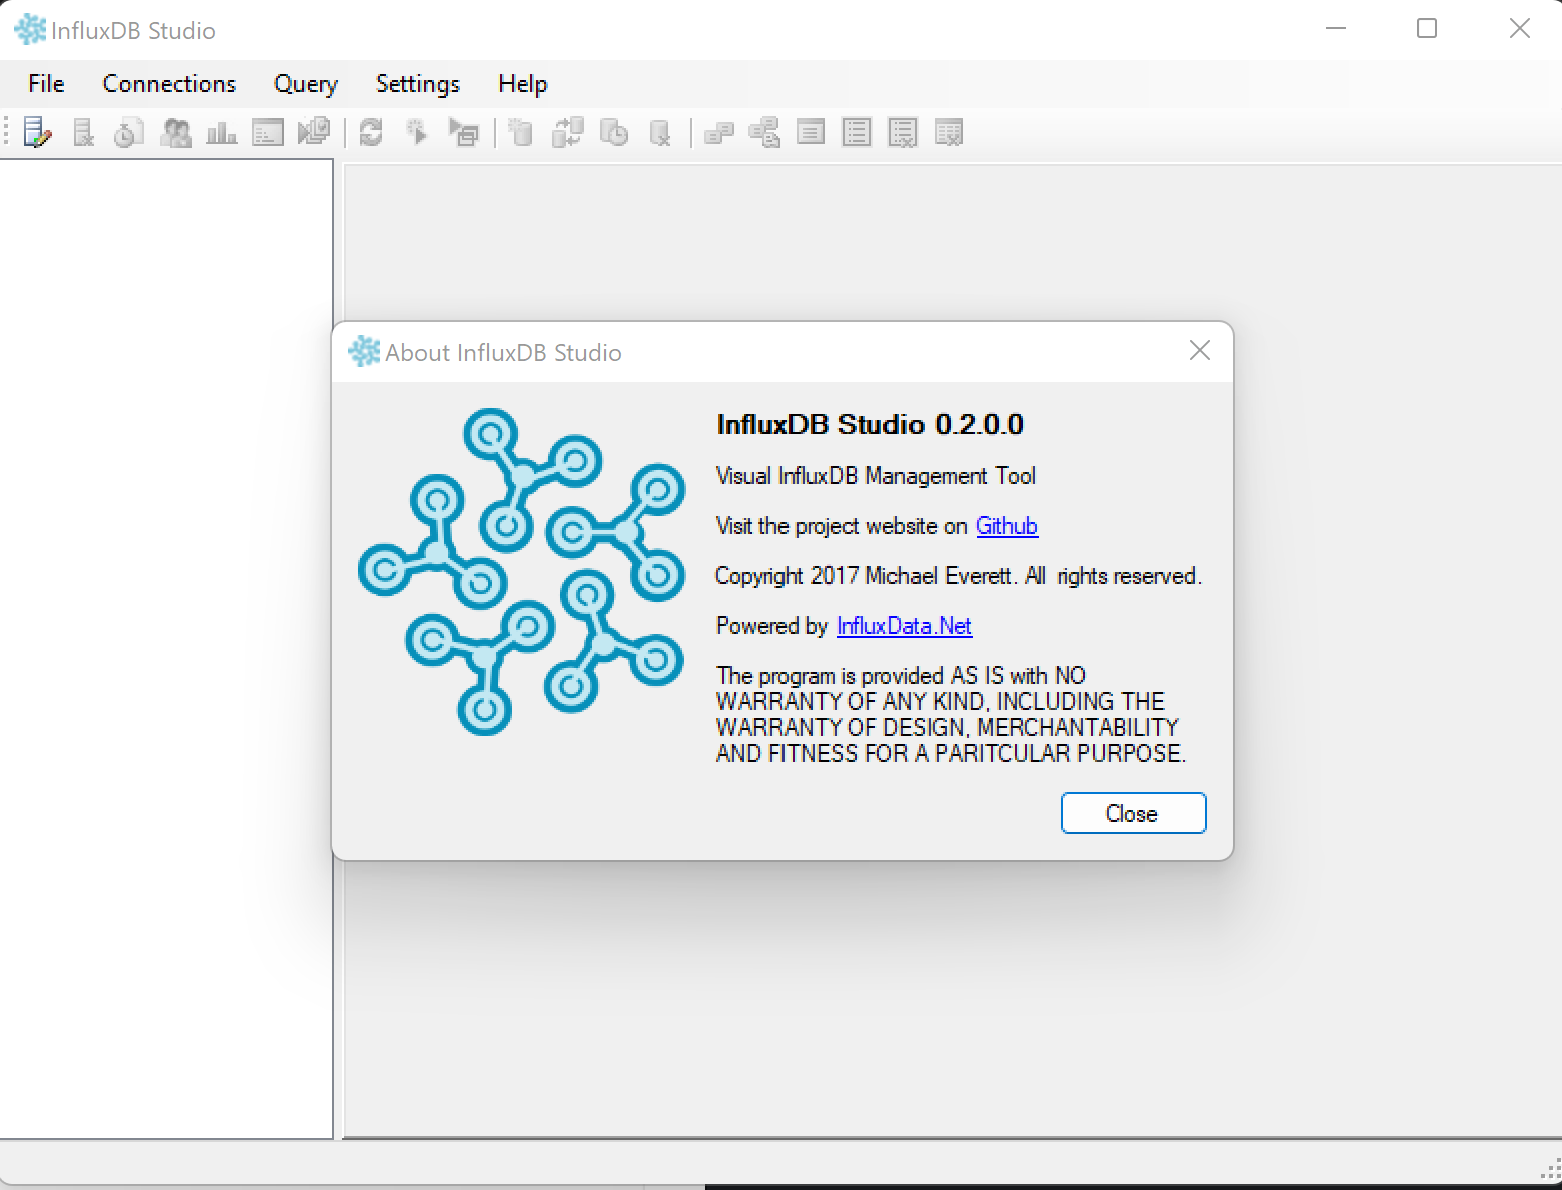Click the drop database cylinder with X
This screenshot has height=1190, width=1562.
tap(660, 132)
